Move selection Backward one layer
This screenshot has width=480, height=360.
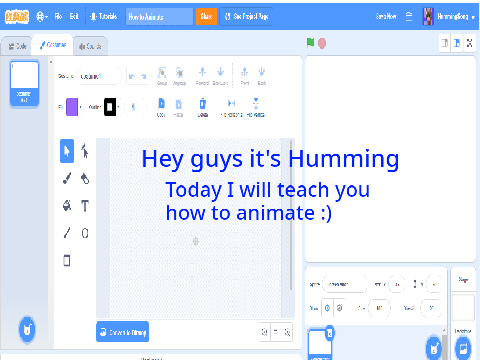click(220, 76)
